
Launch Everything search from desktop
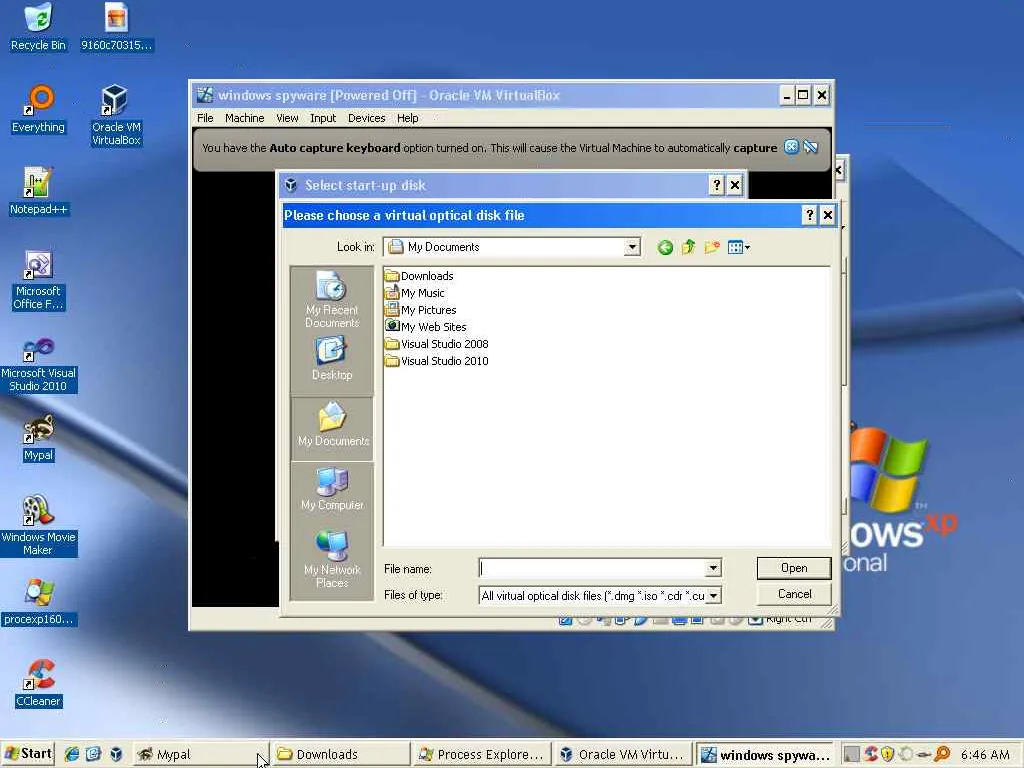tap(38, 109)
